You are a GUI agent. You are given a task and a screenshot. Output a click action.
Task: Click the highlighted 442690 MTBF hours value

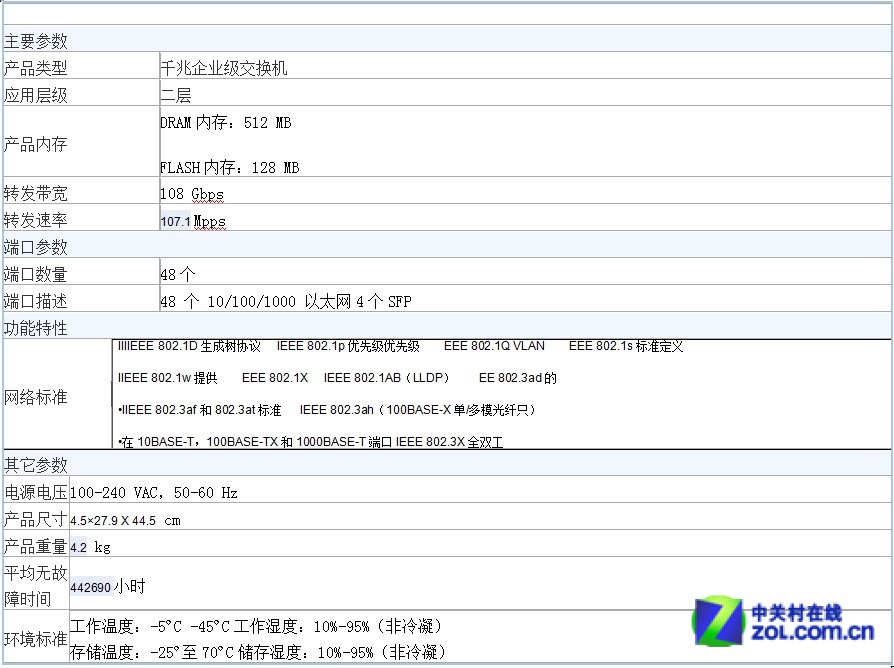point(91,587)
